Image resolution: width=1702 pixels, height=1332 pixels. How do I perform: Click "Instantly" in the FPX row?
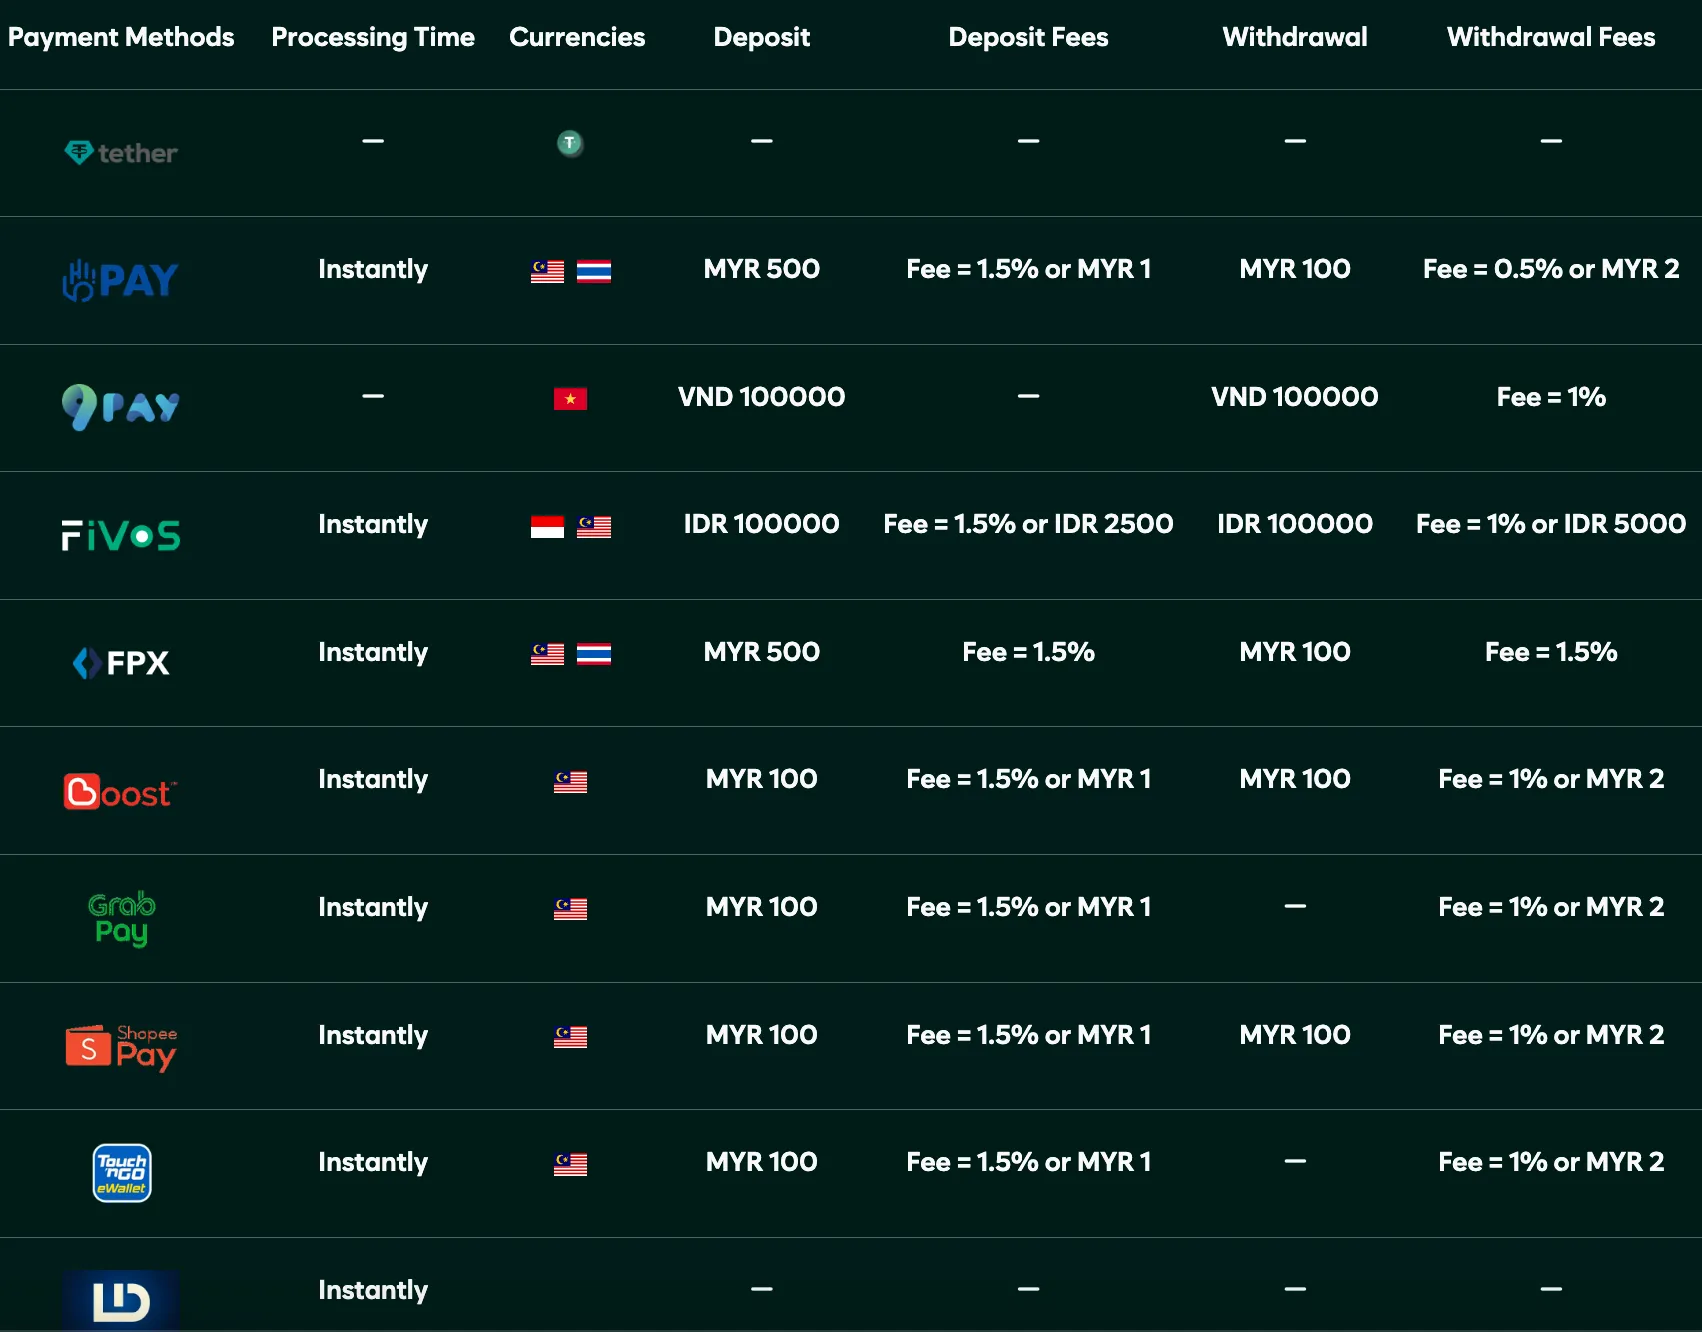373,653
